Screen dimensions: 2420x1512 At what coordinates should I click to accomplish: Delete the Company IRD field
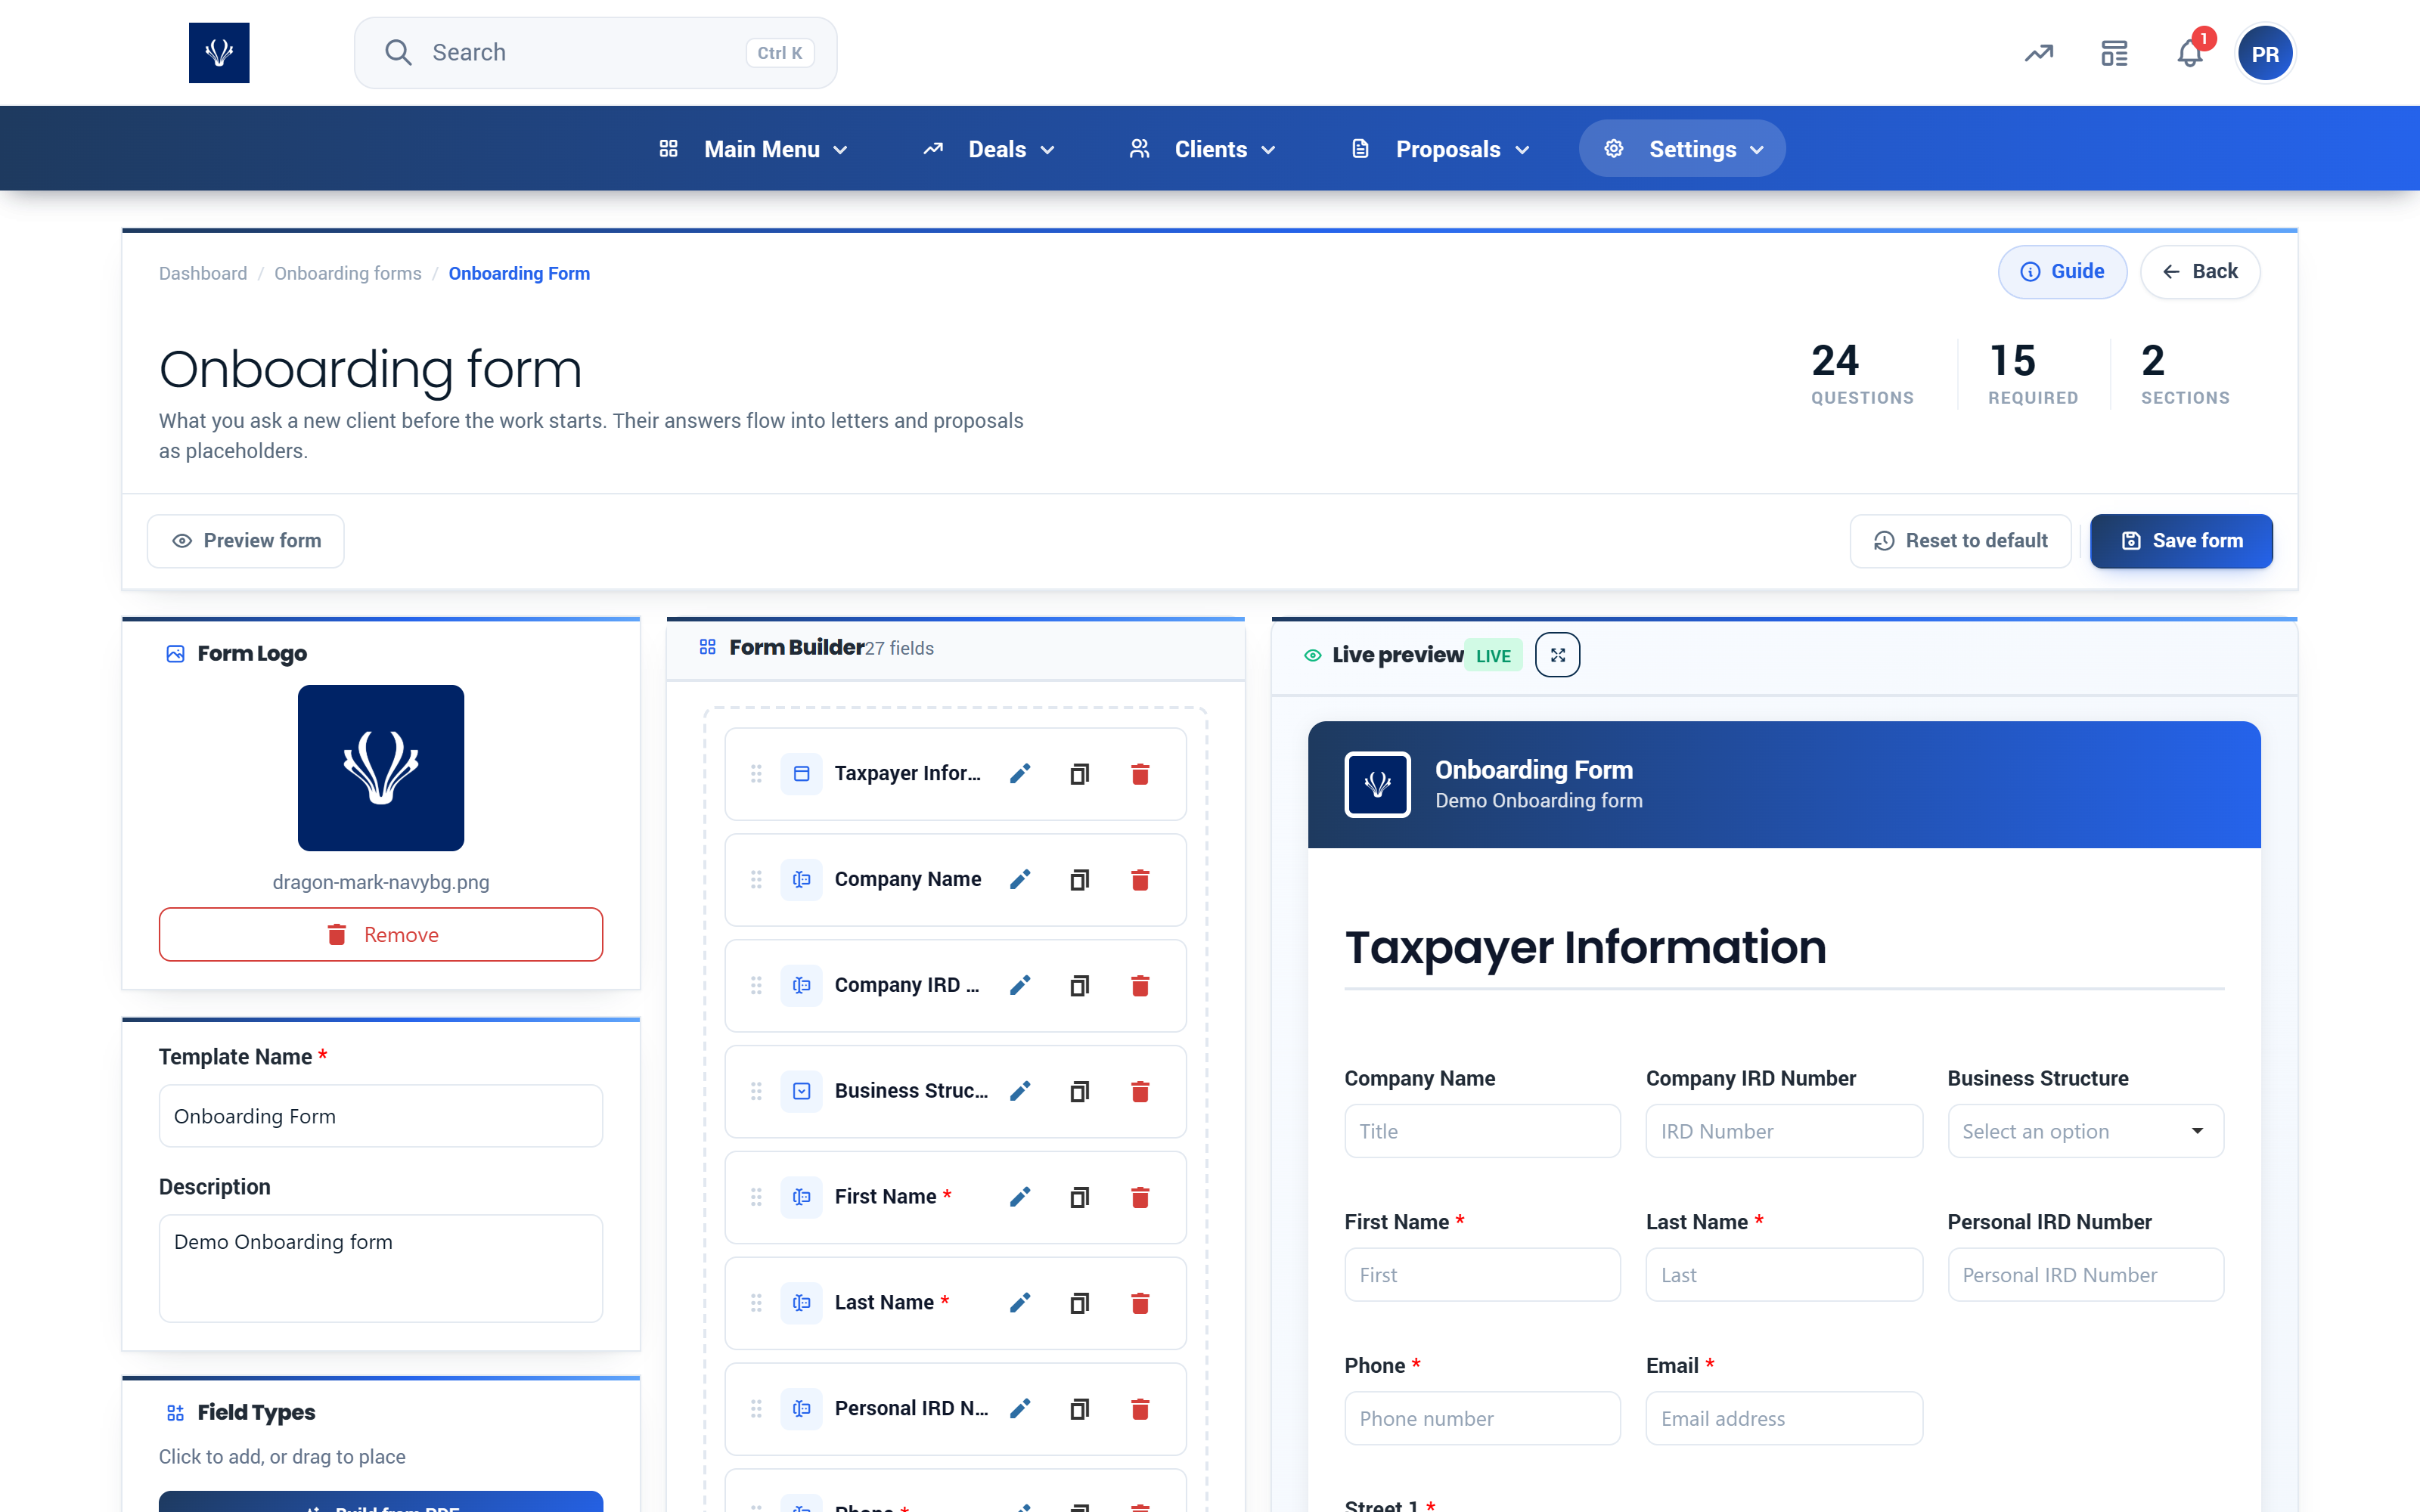coord(1139,986)
